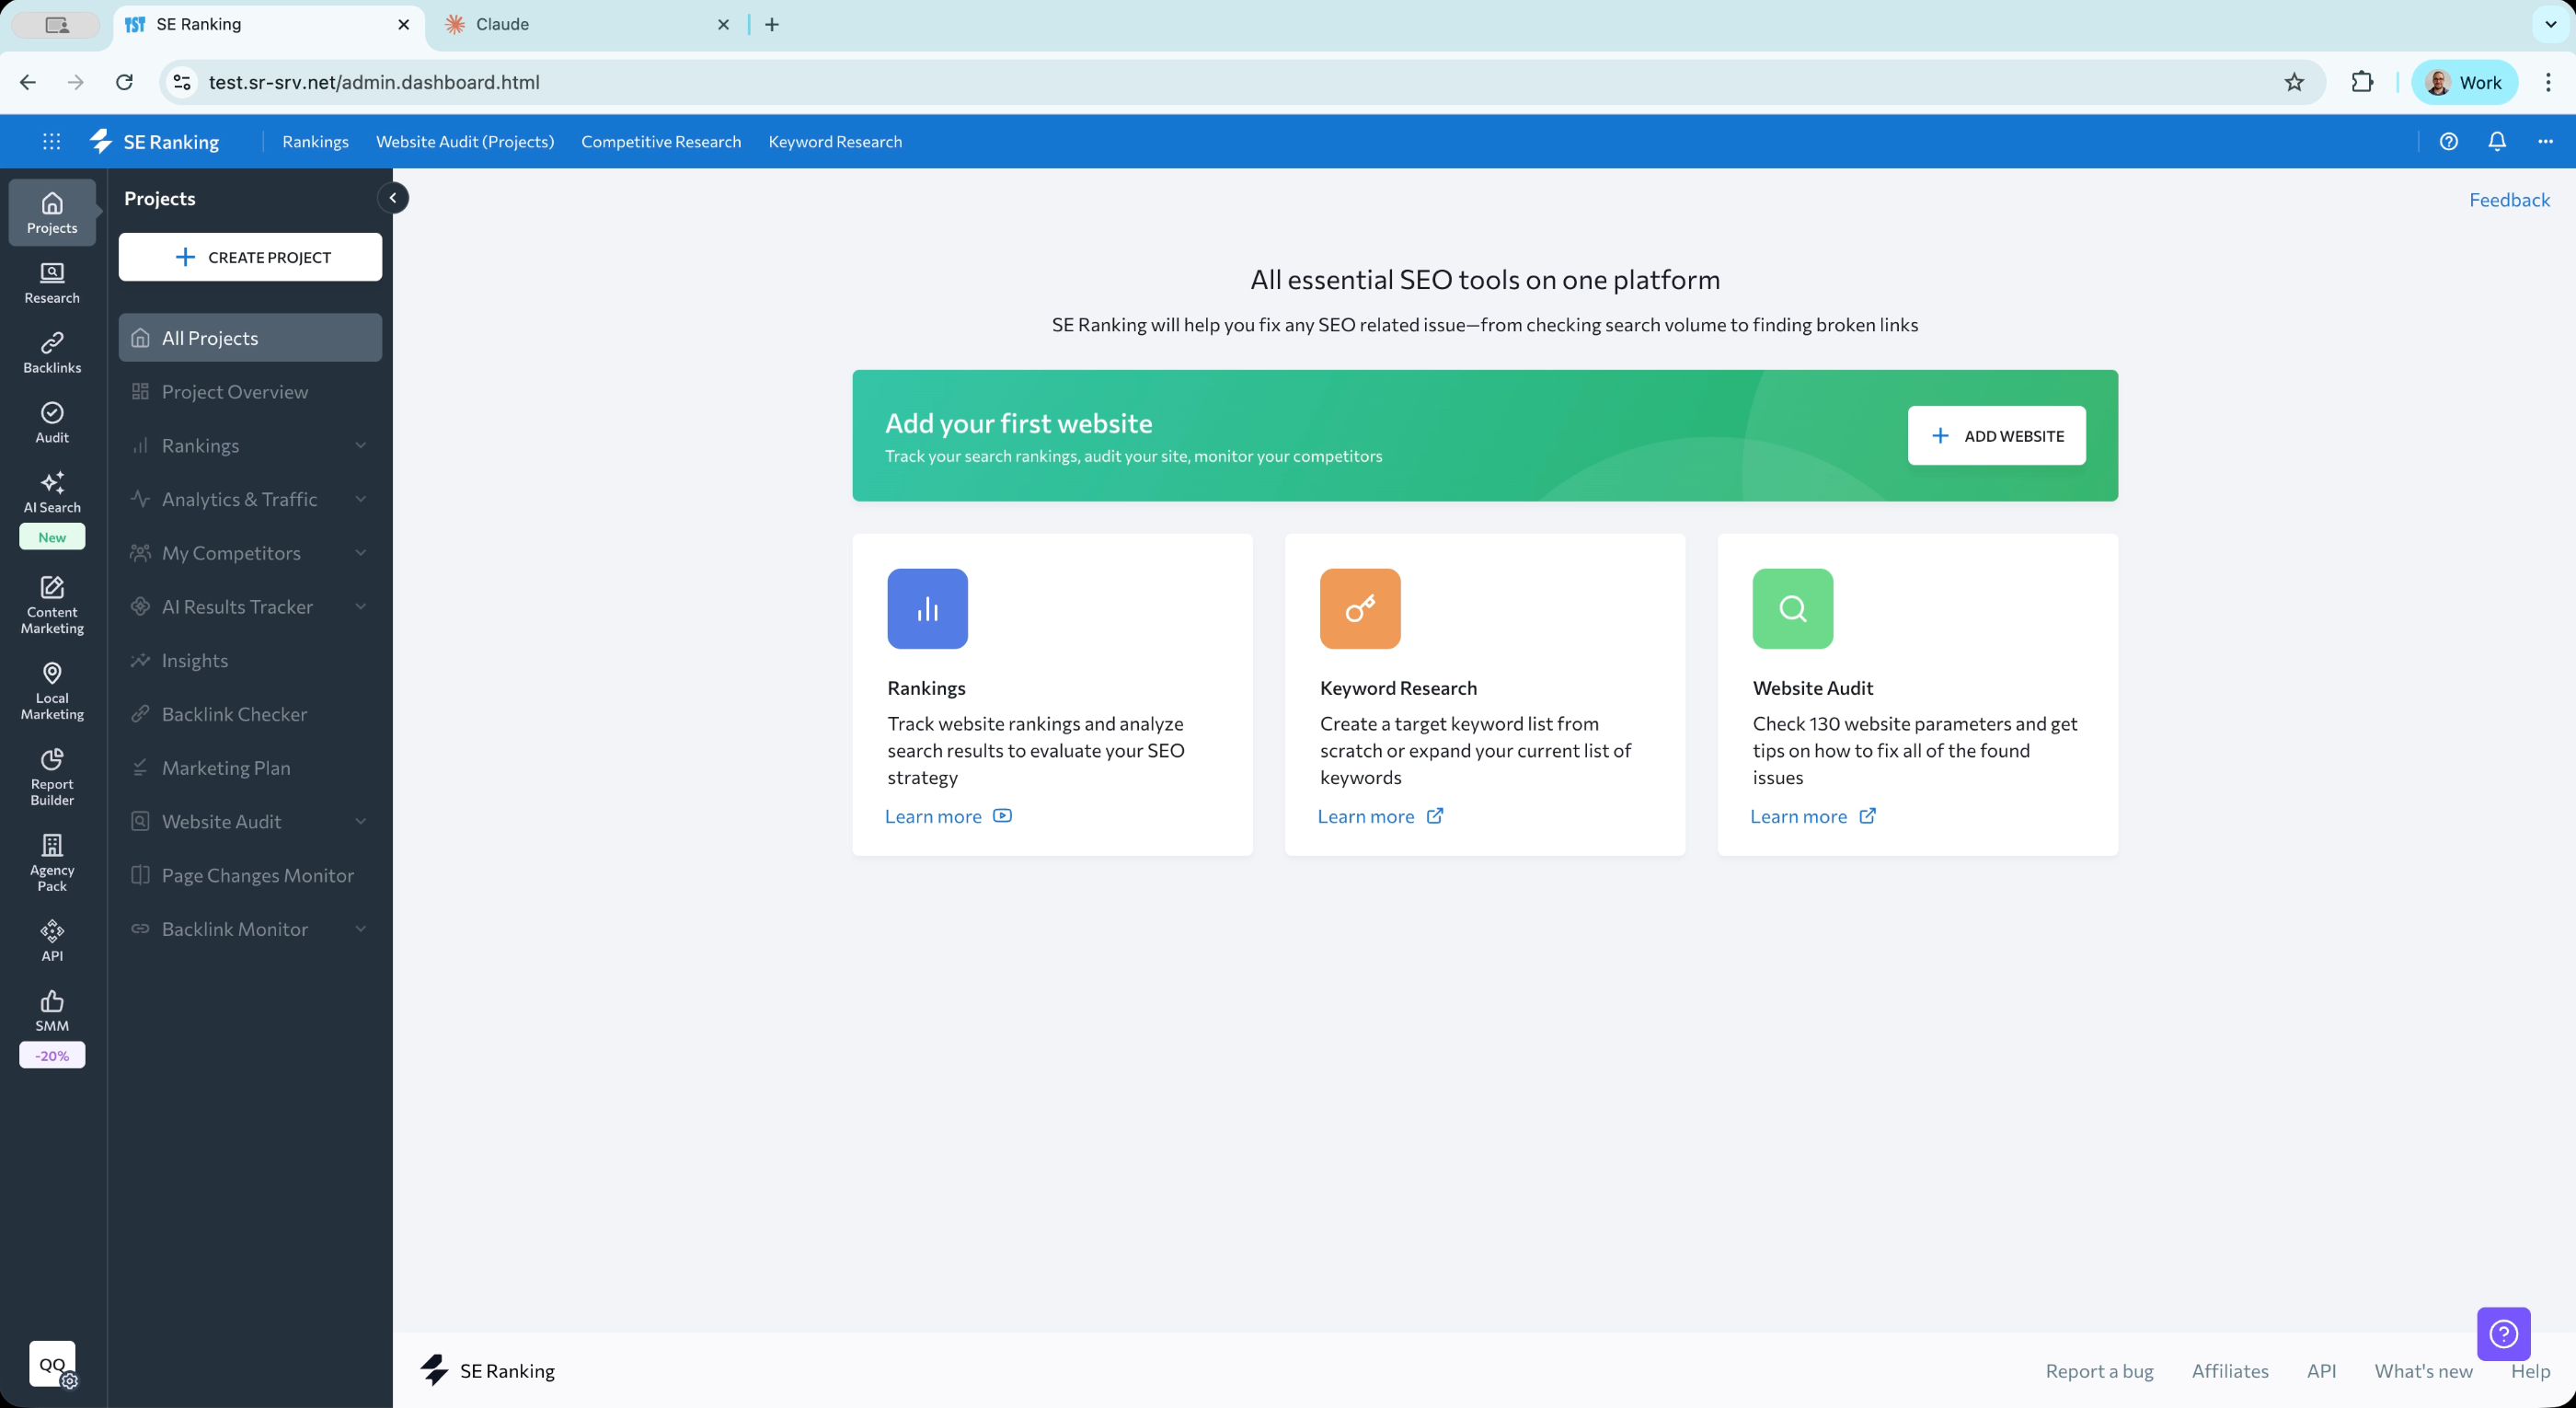Open the Competitive Research top menu
The image size is (2576, 1408).
[661, 141]
